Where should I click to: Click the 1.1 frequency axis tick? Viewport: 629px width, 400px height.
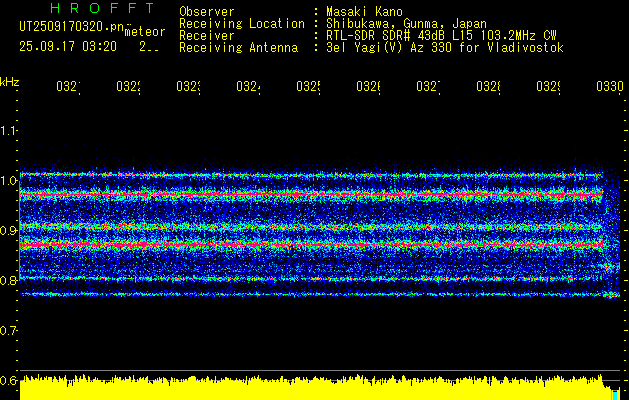[x=9, y=131]
